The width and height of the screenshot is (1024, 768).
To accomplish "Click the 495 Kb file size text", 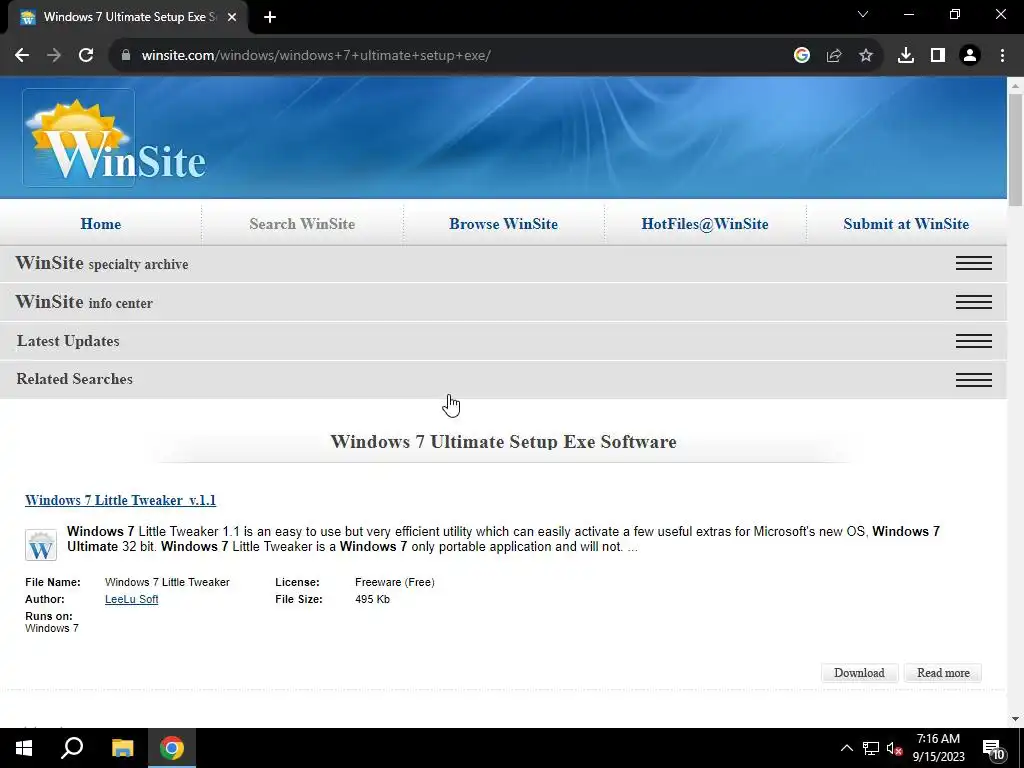I will [x=372, y=599].
